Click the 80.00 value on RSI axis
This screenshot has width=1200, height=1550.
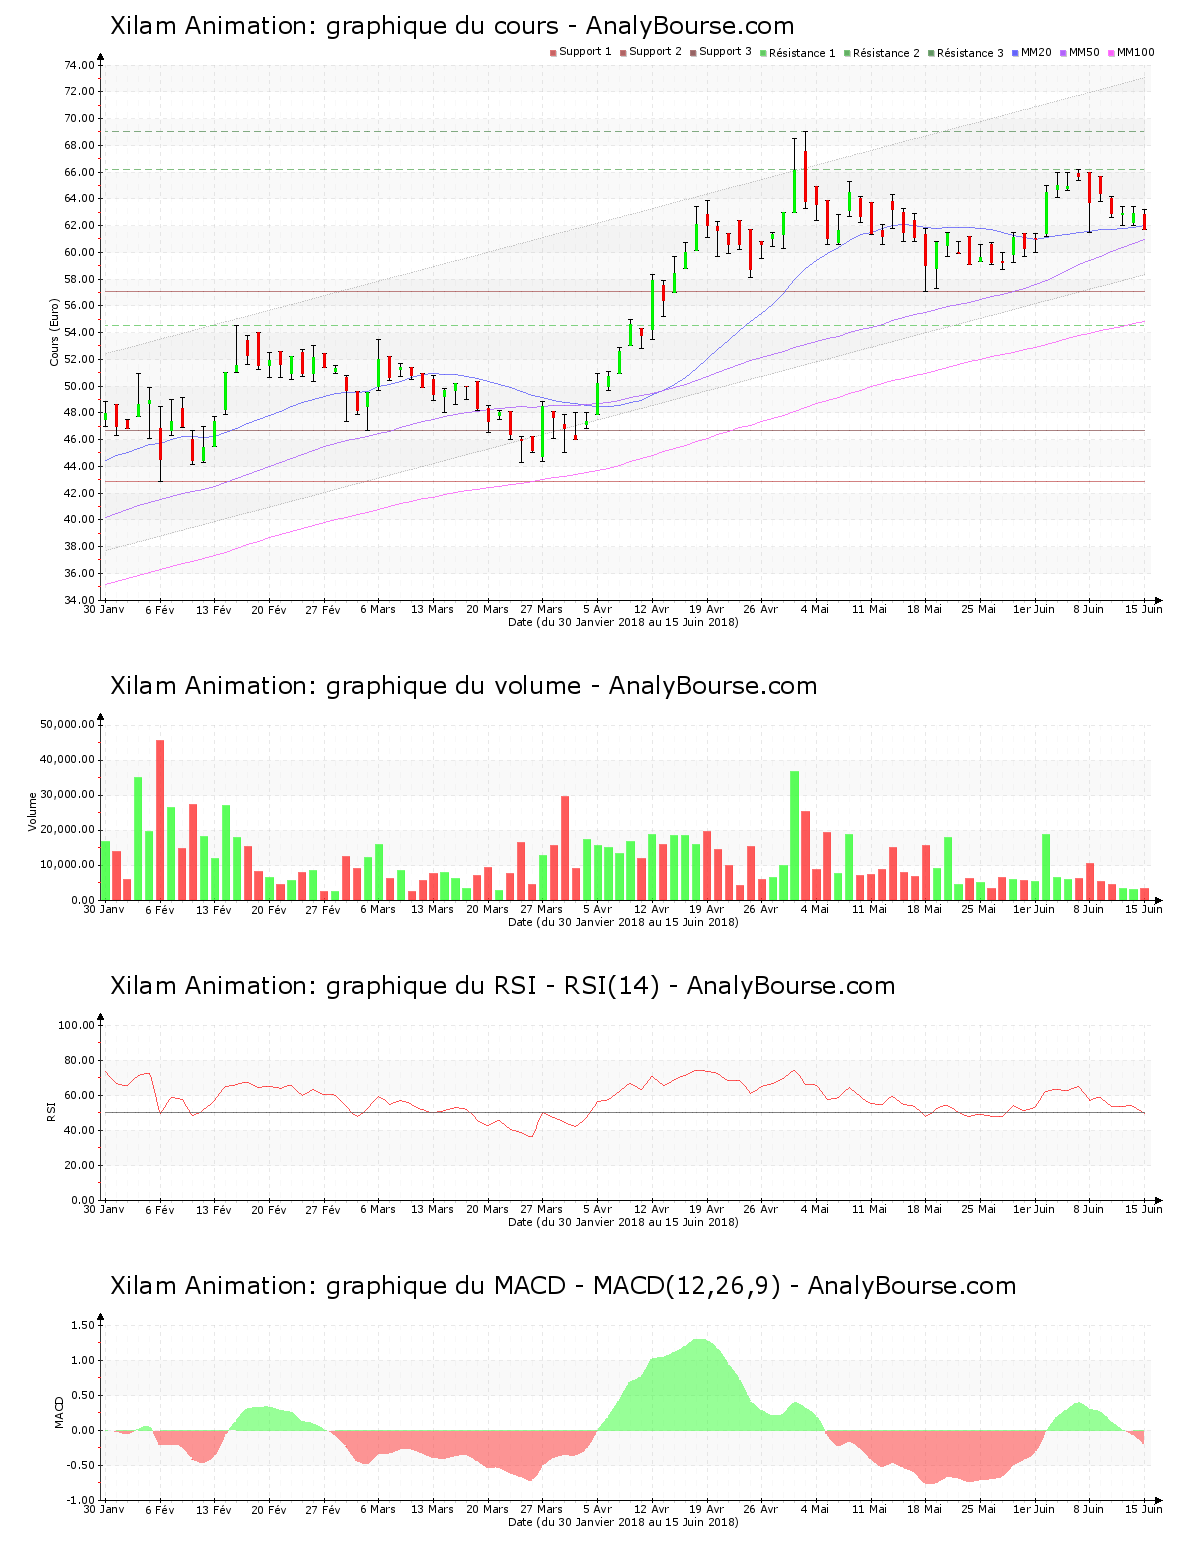click(x=79, y=1060)
